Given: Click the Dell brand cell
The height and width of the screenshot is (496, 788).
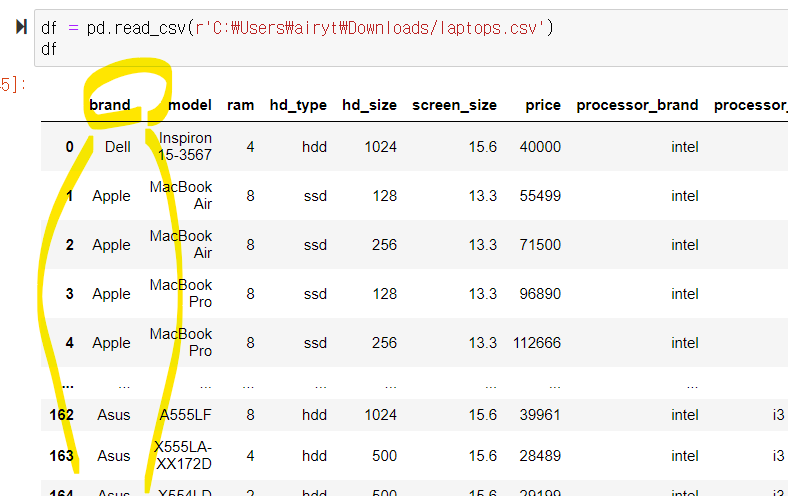Looking at the screenshot, I should point(118,147).
